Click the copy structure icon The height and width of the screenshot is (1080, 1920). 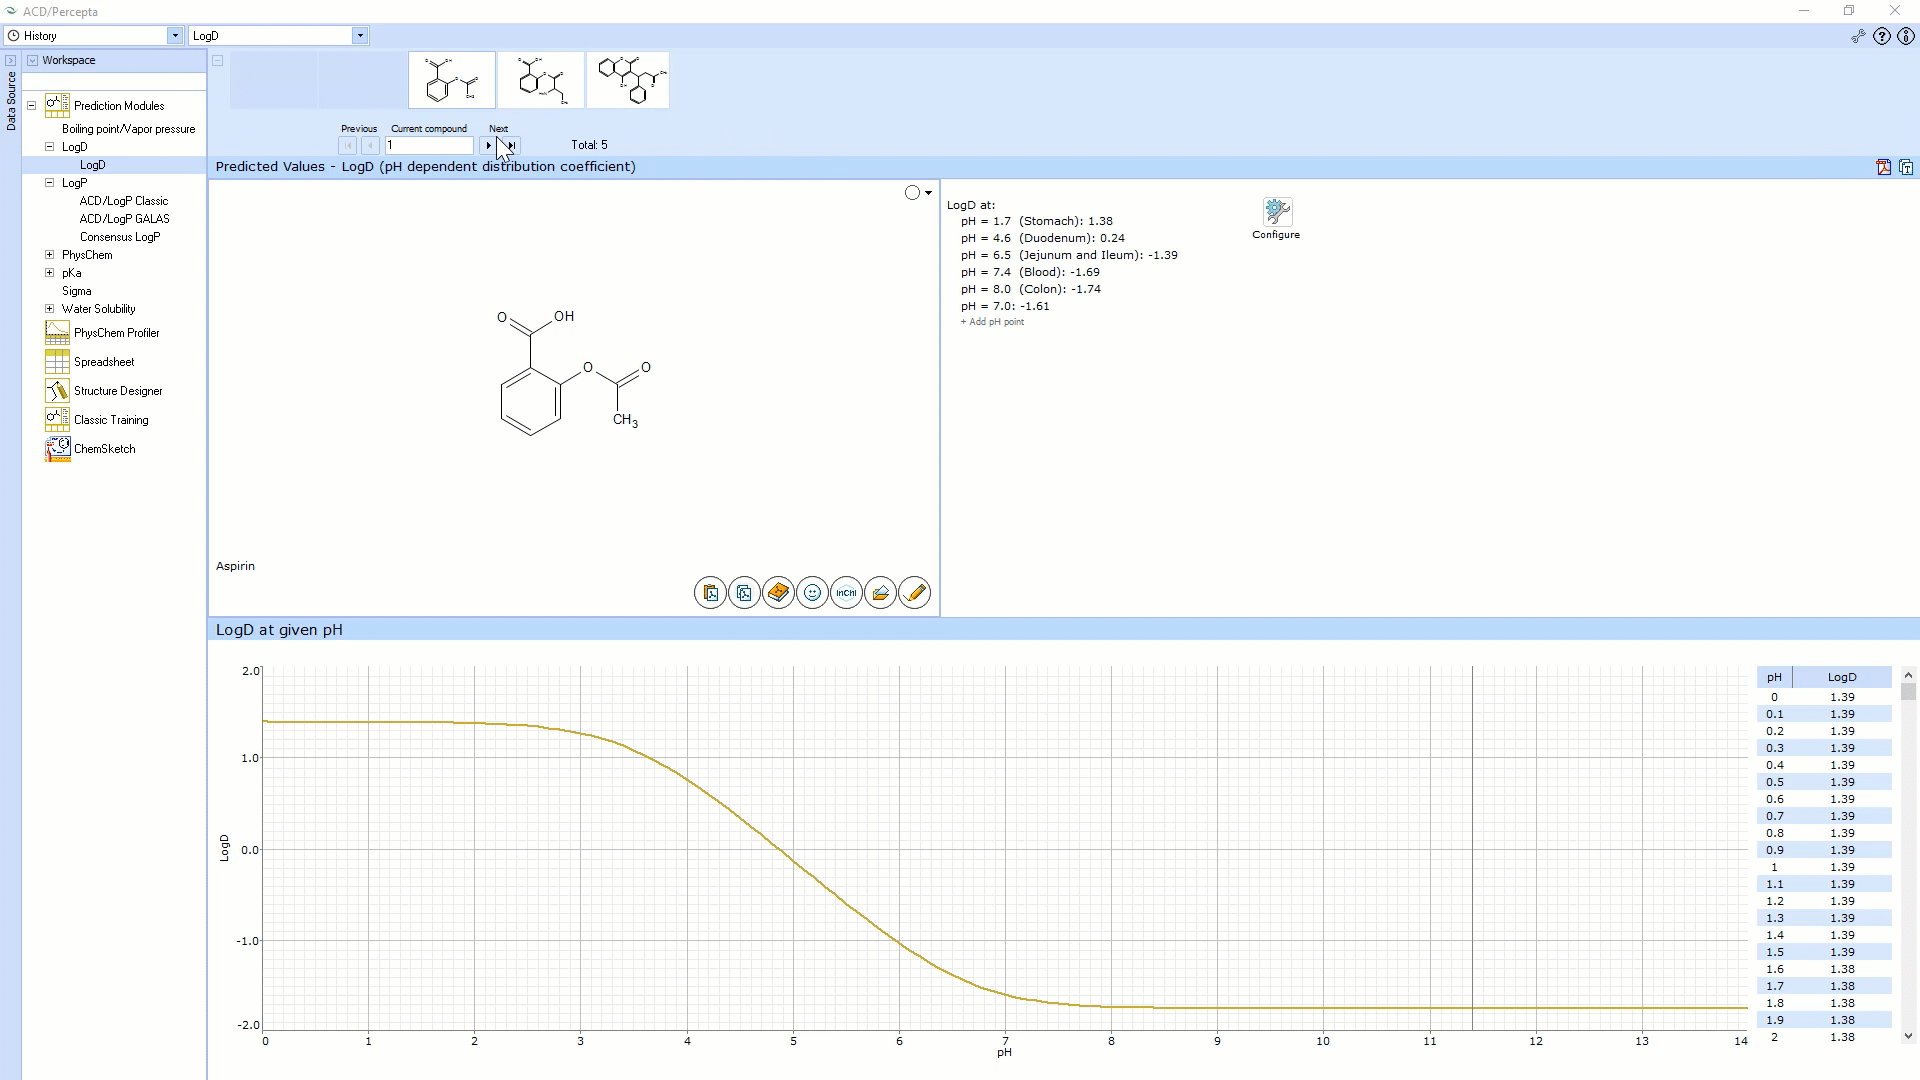[x=744, y=593]
